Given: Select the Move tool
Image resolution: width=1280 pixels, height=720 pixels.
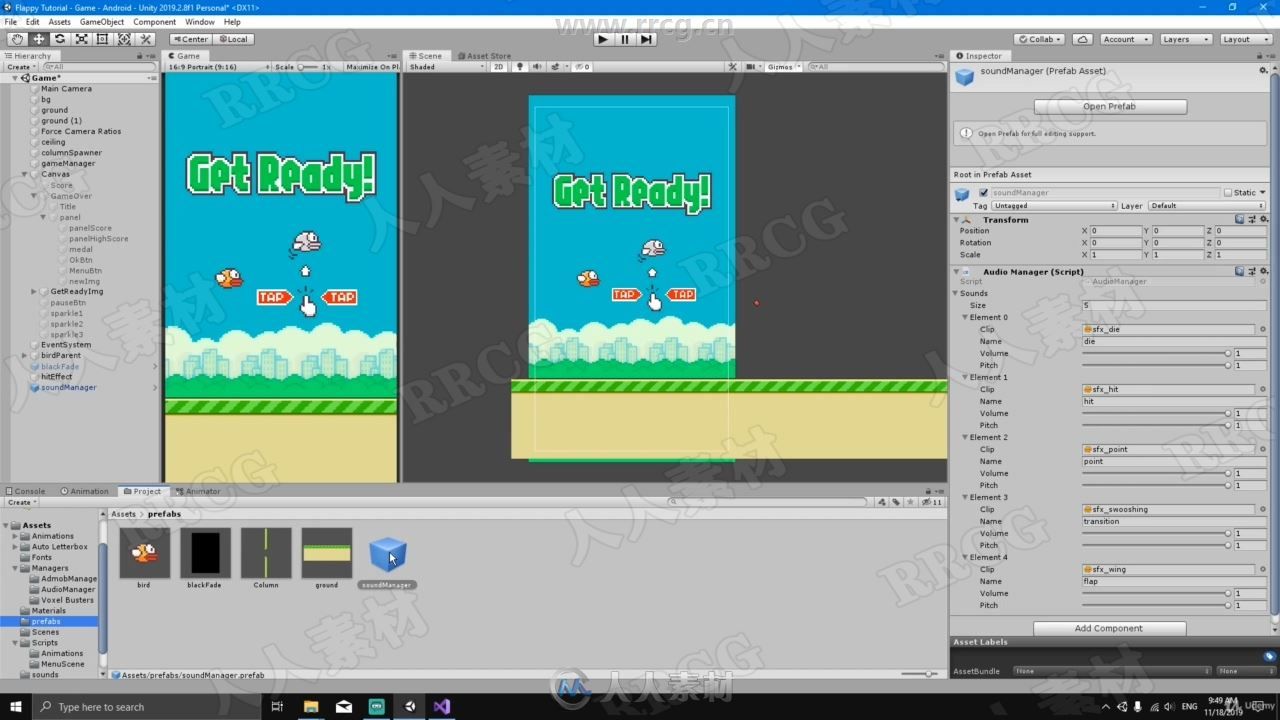Looking at the screenshot, I should click(x=39, y=39).
